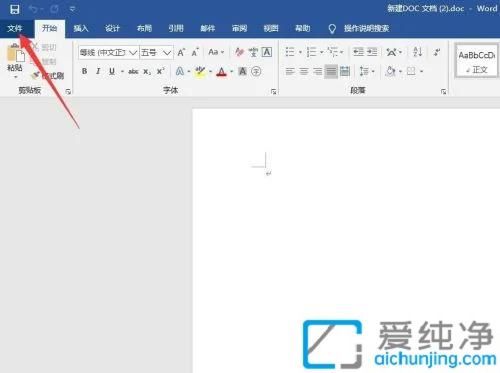The height and width of the screenshot is (373, 500).
Task: Toggle Bold formatting
Action: point(85,71)
